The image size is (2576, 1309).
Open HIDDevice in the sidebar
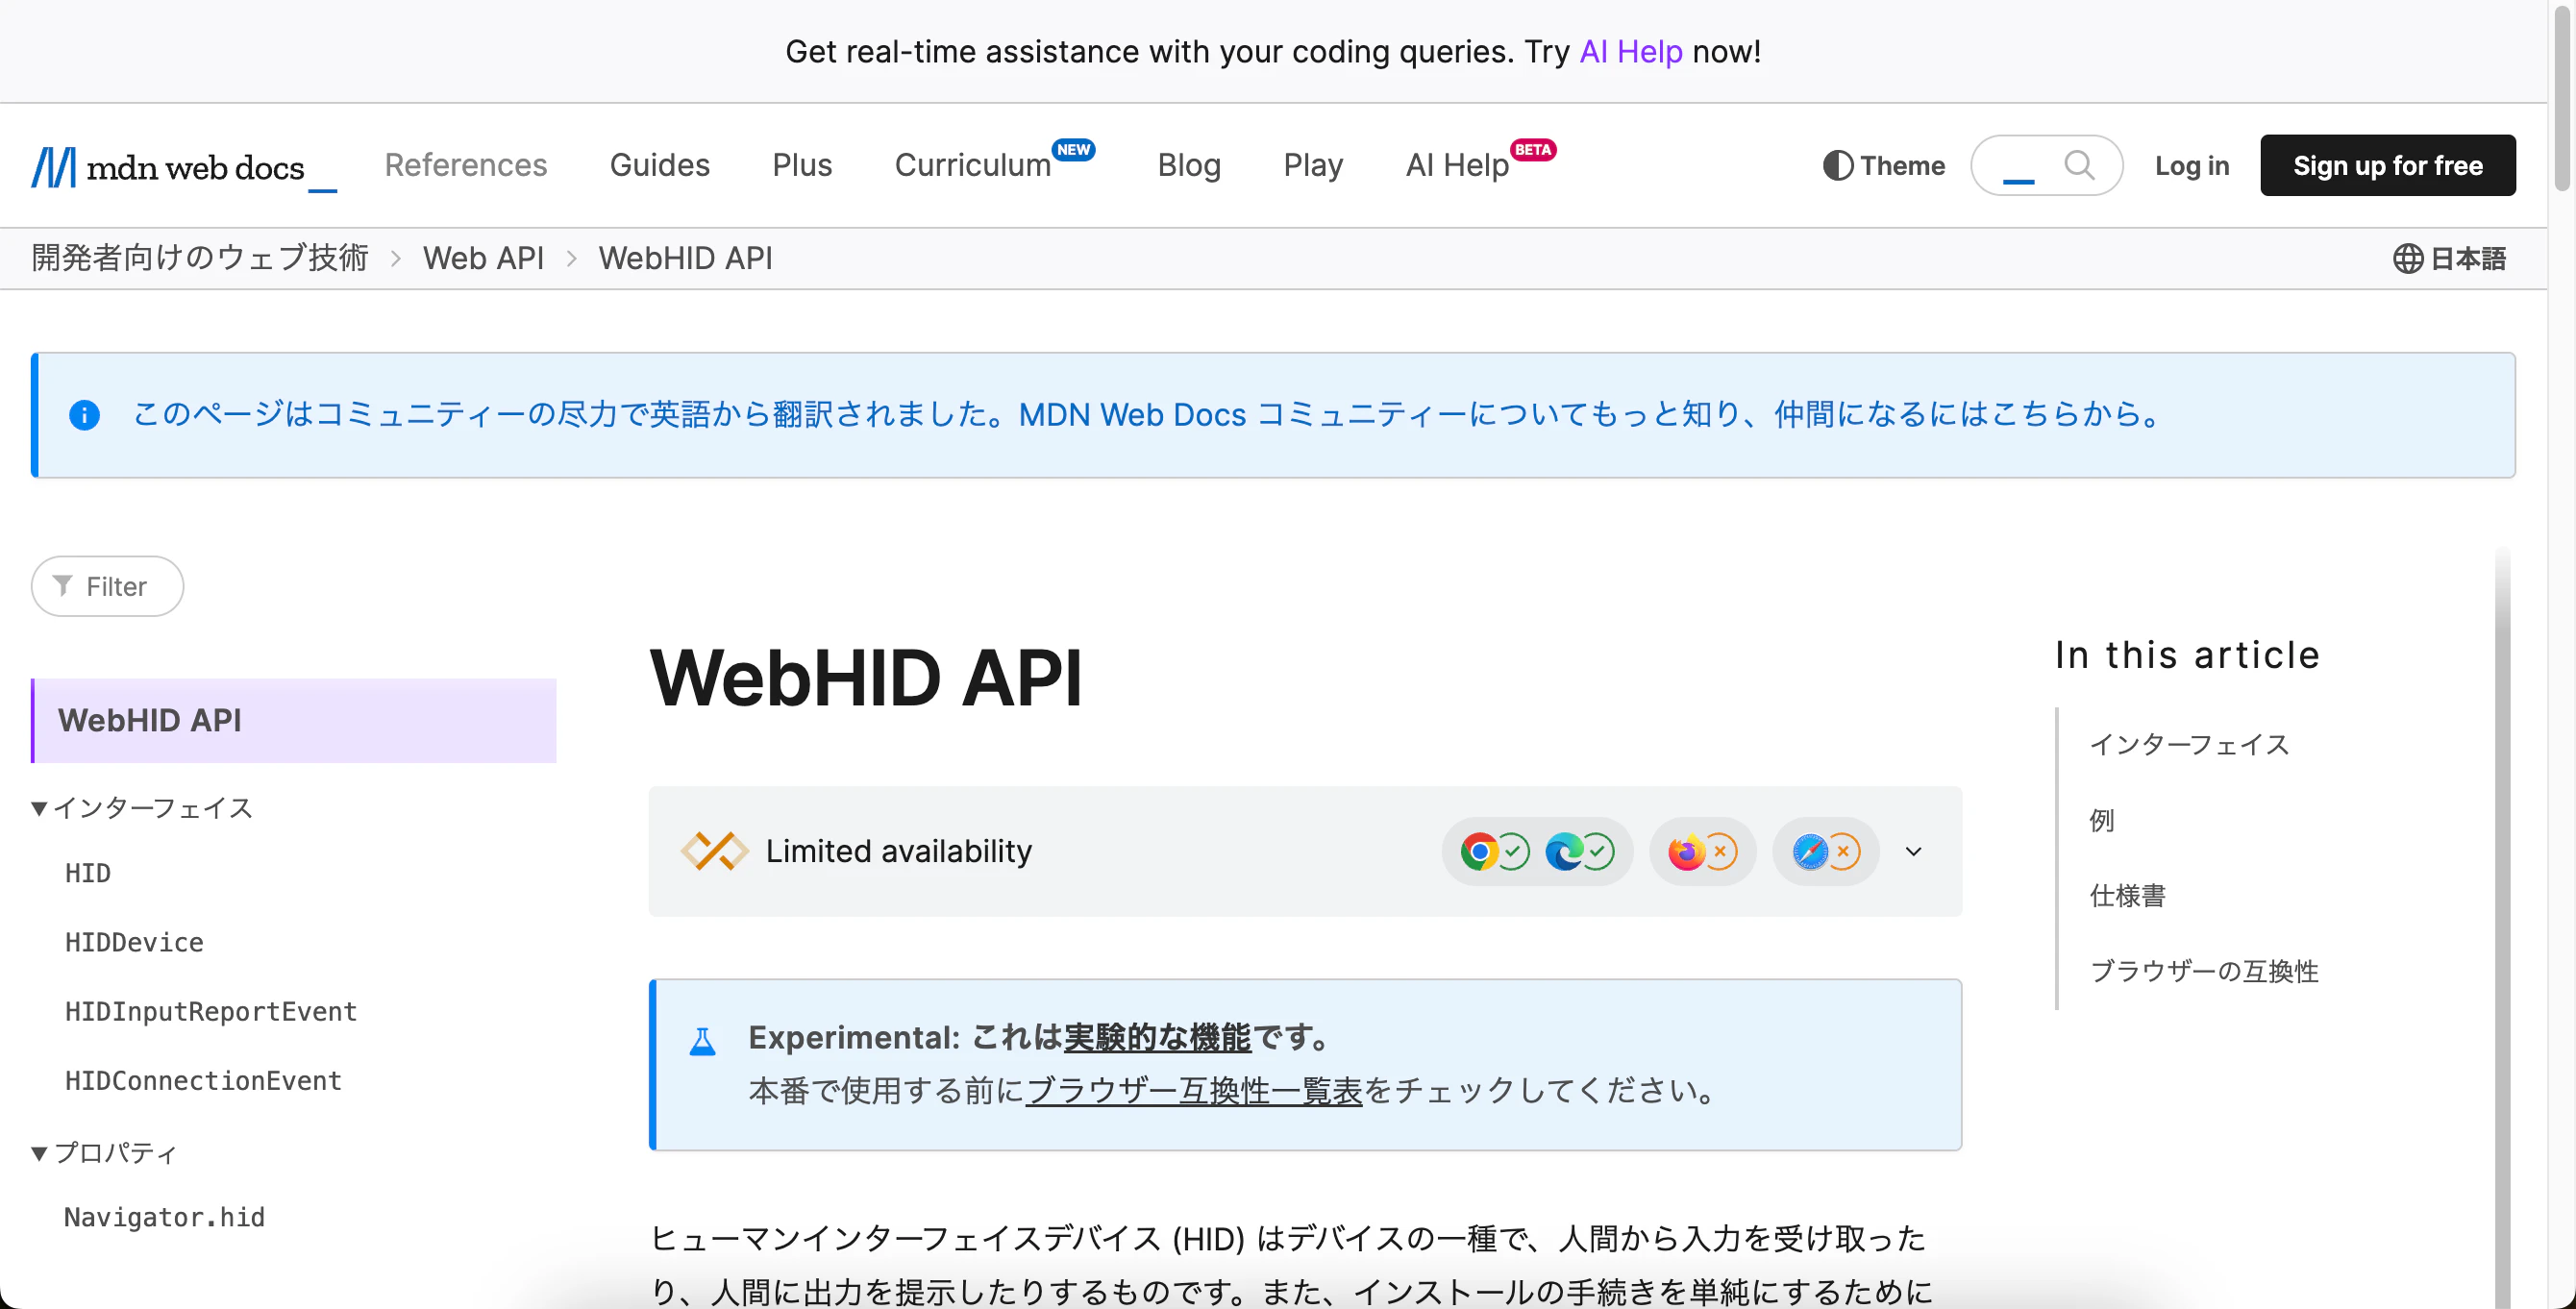click(x=134, y=943)
